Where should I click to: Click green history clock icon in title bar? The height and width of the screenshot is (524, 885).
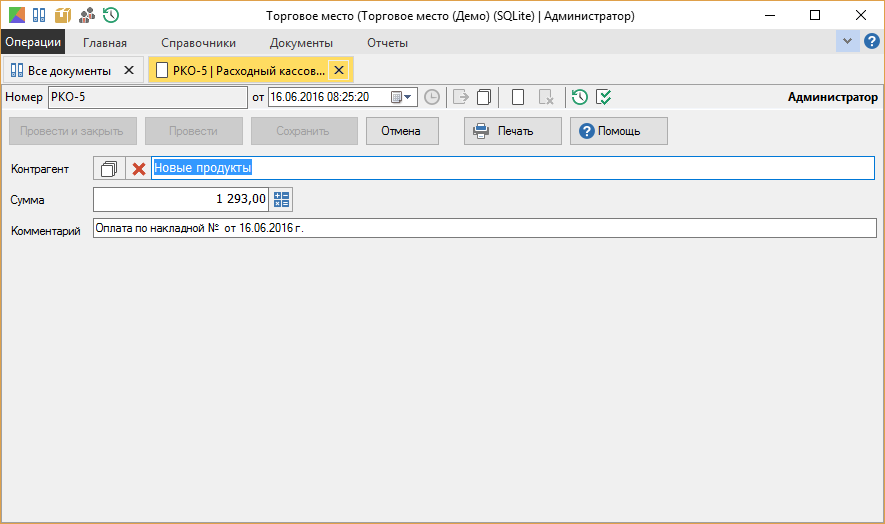click(111, 15)
